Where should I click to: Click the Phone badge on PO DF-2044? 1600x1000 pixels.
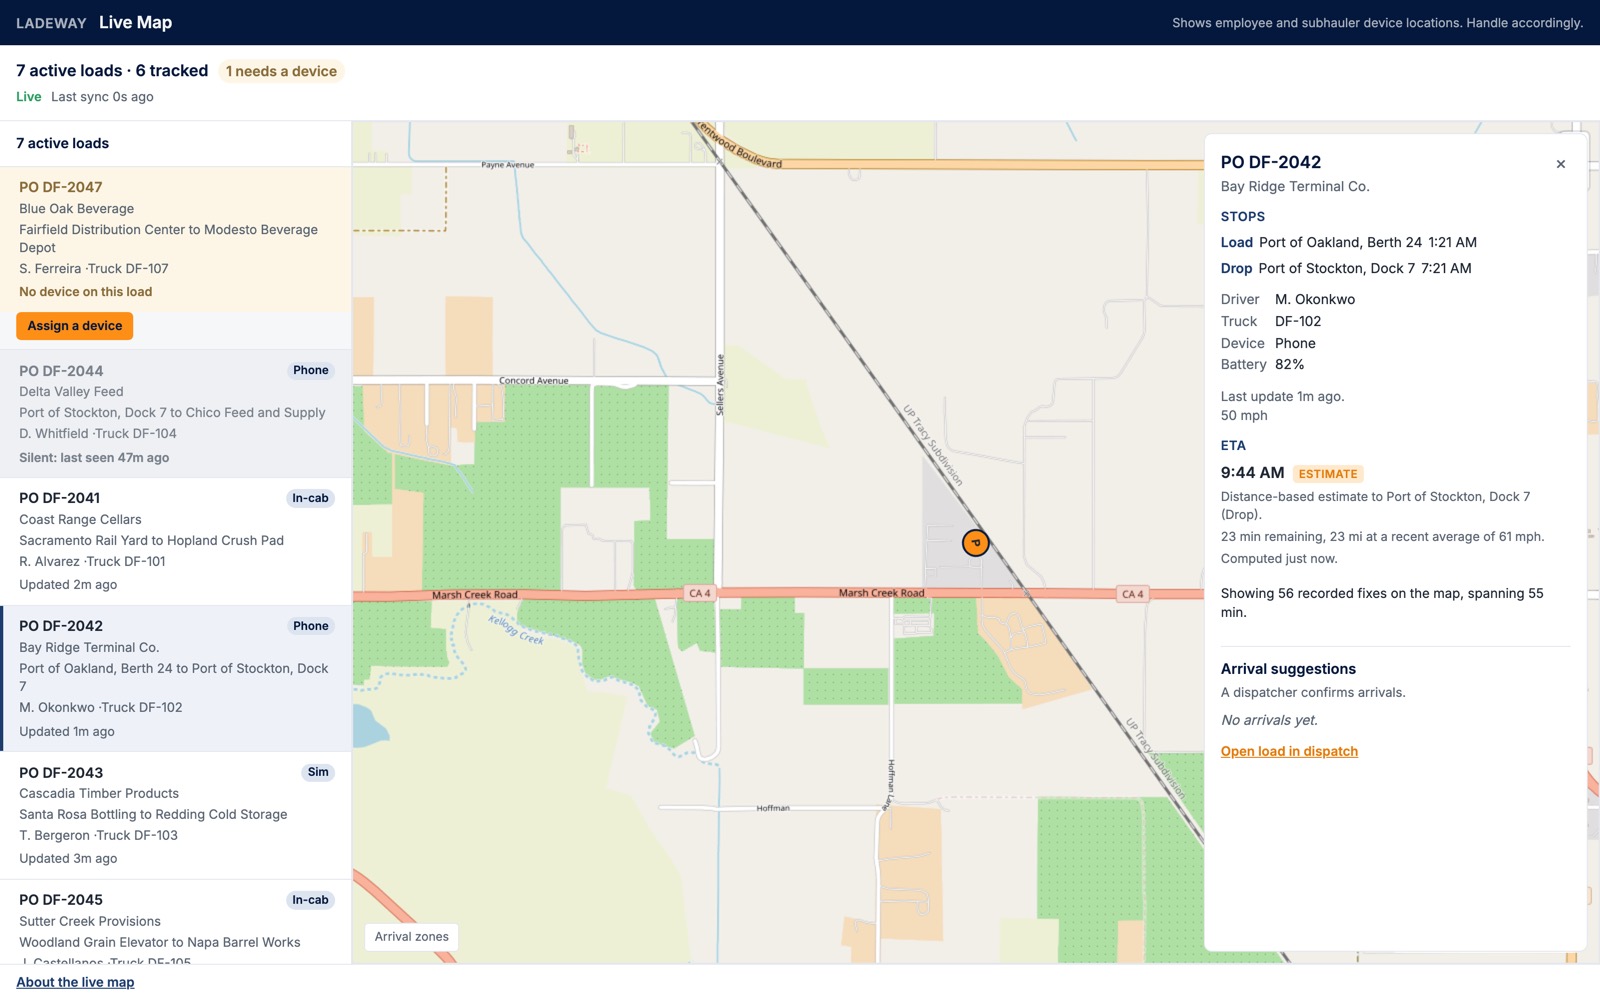(x=311, y=370)
